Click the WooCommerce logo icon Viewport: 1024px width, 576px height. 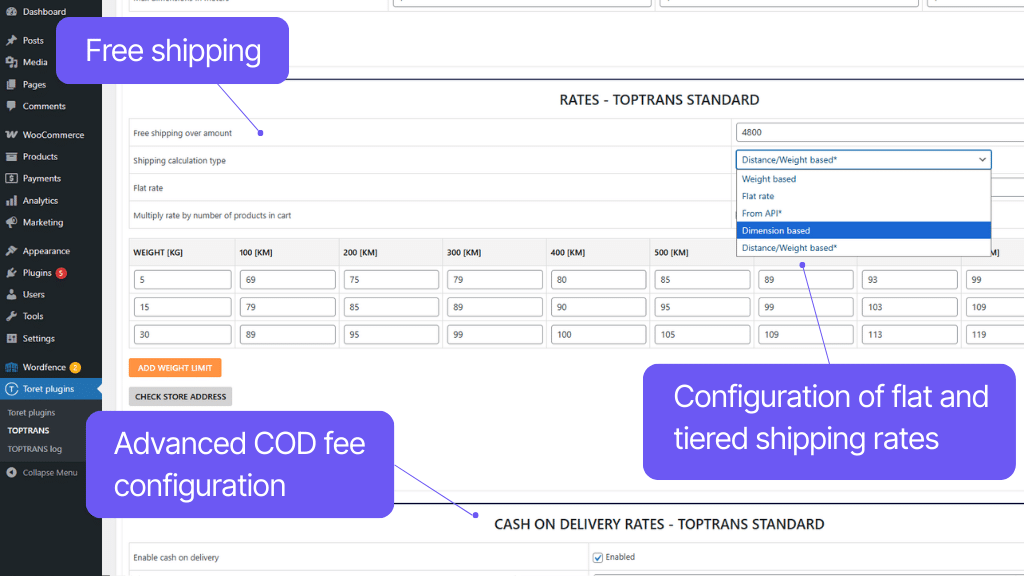[x=11, y=135]
